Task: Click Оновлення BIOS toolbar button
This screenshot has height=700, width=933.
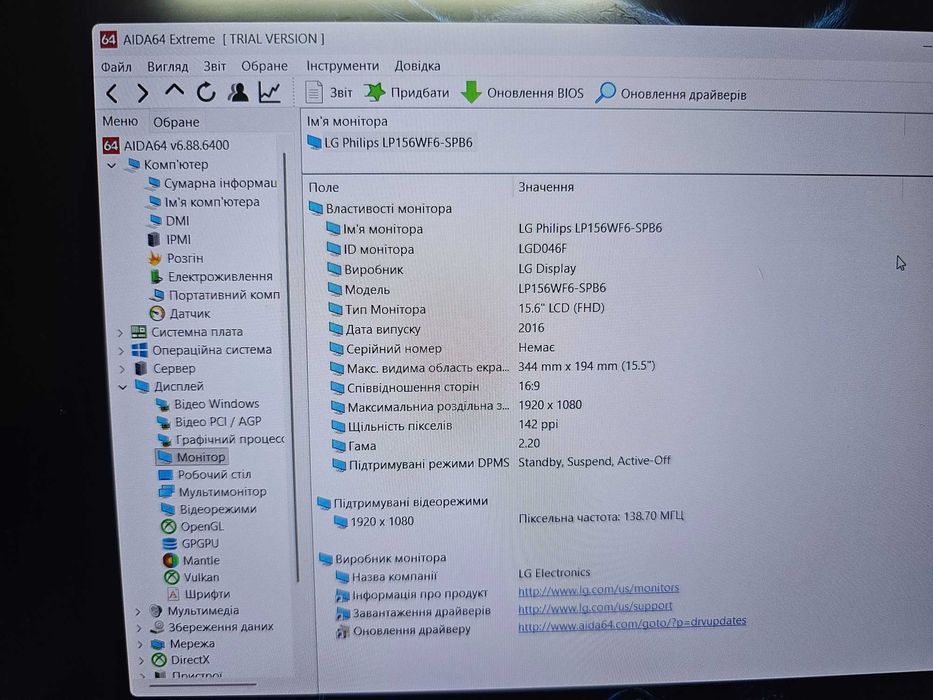Action: point(522,93)
